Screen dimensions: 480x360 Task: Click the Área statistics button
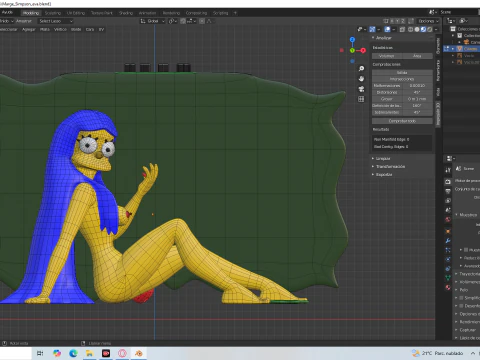417,56
